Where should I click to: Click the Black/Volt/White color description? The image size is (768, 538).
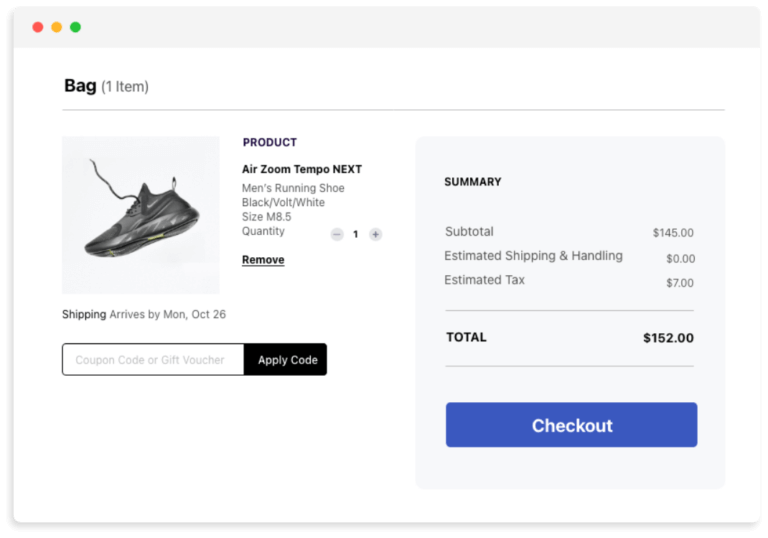pos(283,202)
